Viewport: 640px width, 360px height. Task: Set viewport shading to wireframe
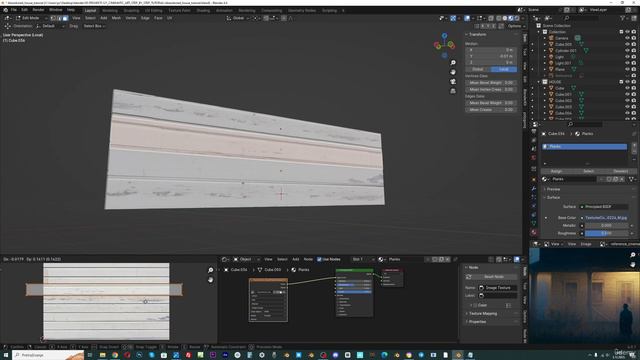click(499, 18)
